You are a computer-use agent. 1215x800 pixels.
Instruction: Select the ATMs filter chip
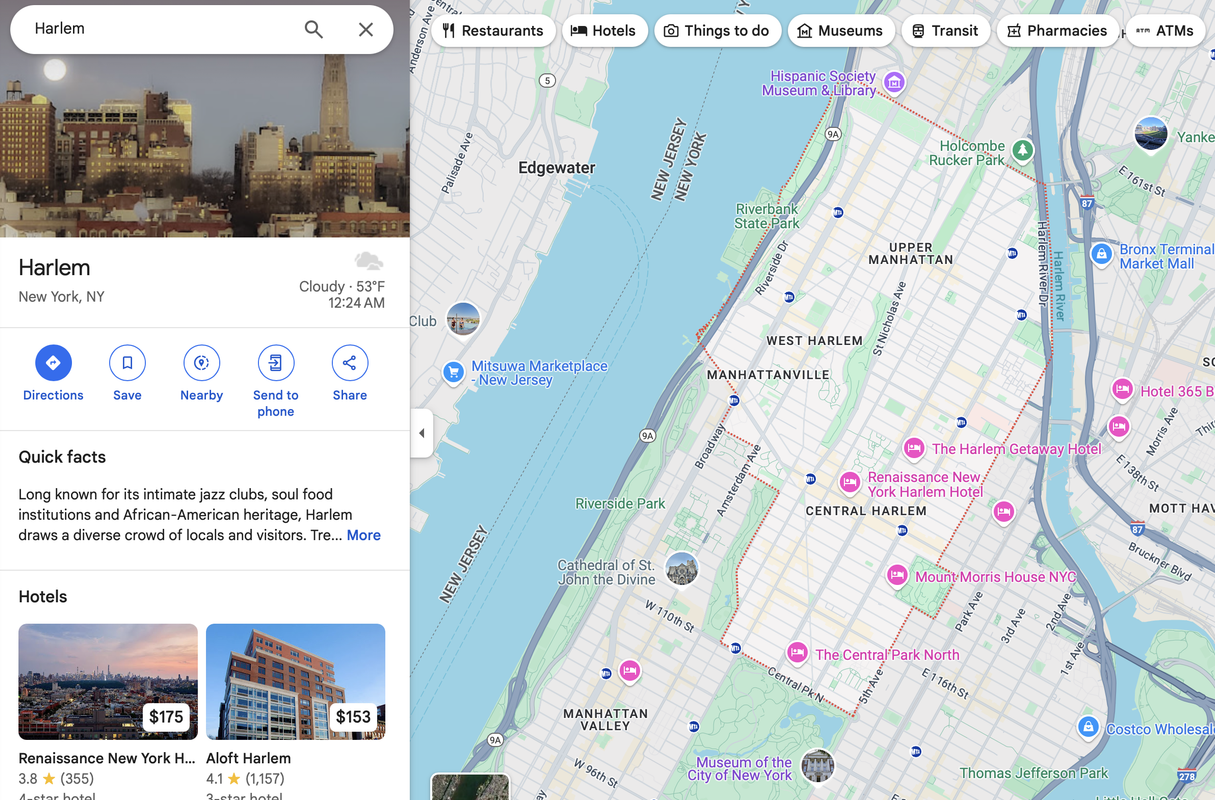point(1166,30)
